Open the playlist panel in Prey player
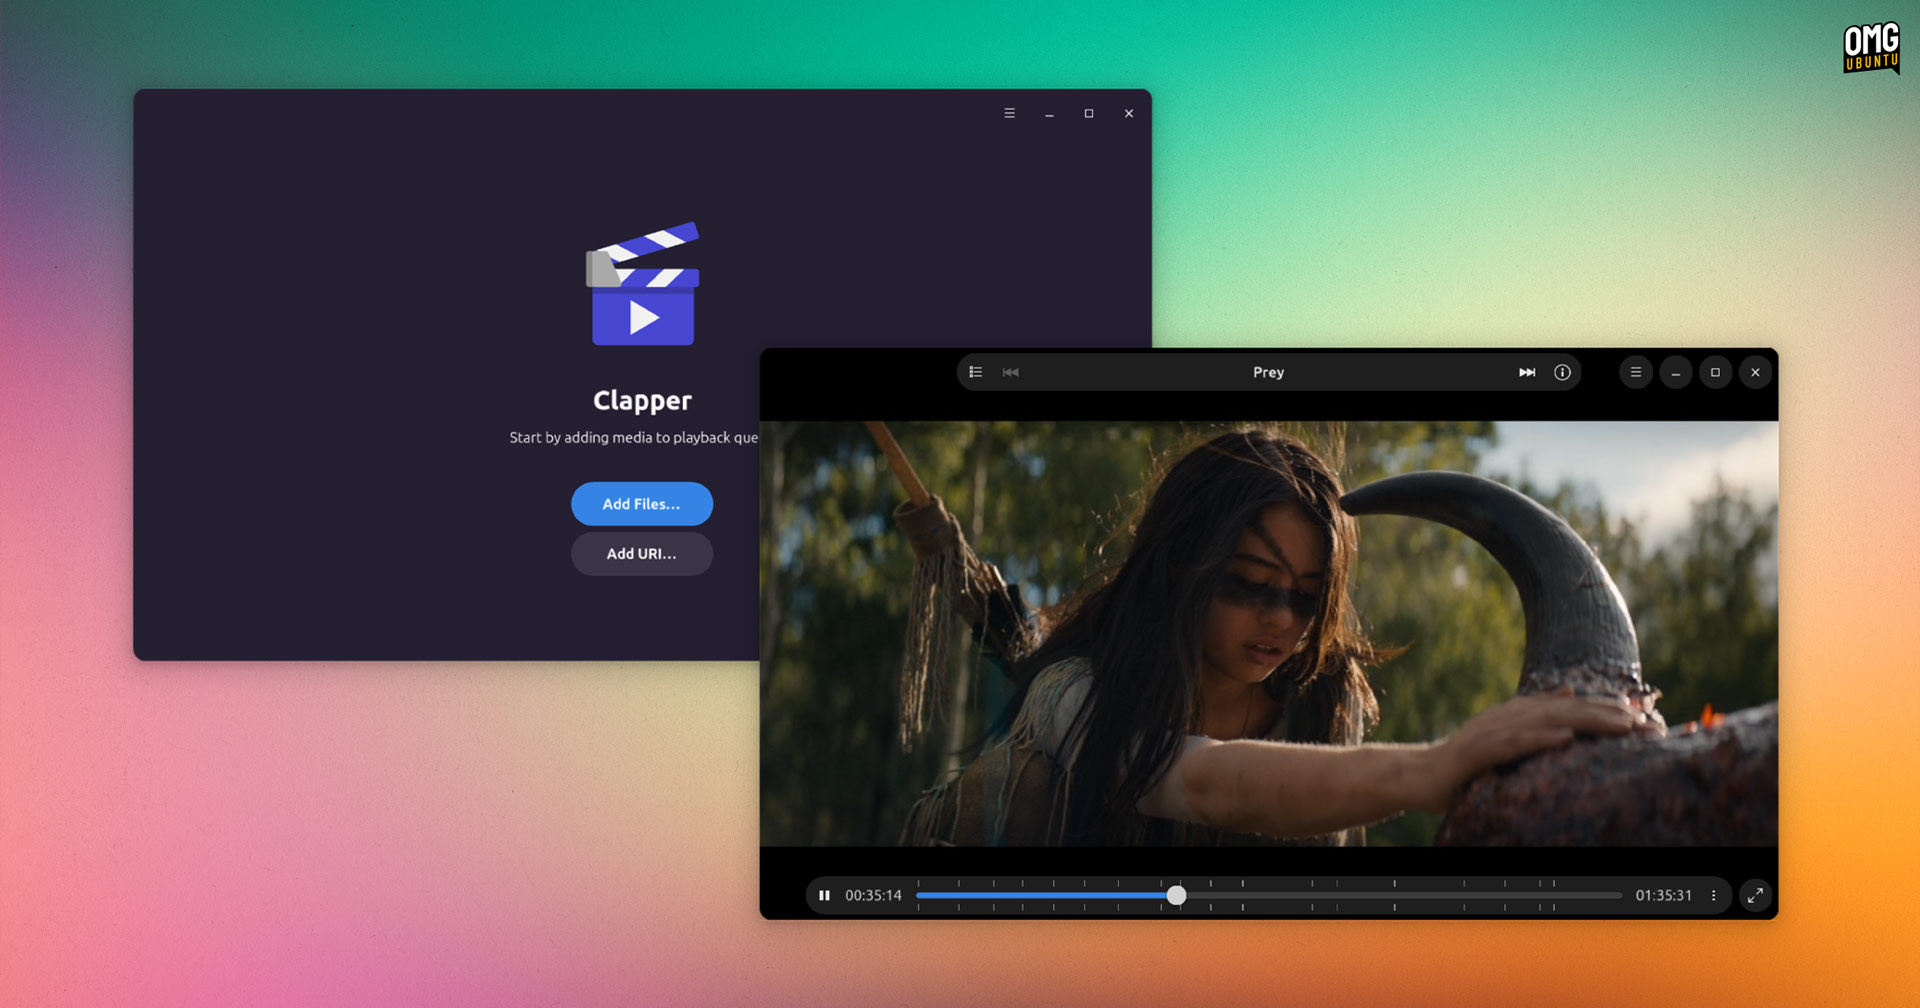 click(x=975, y=371)
